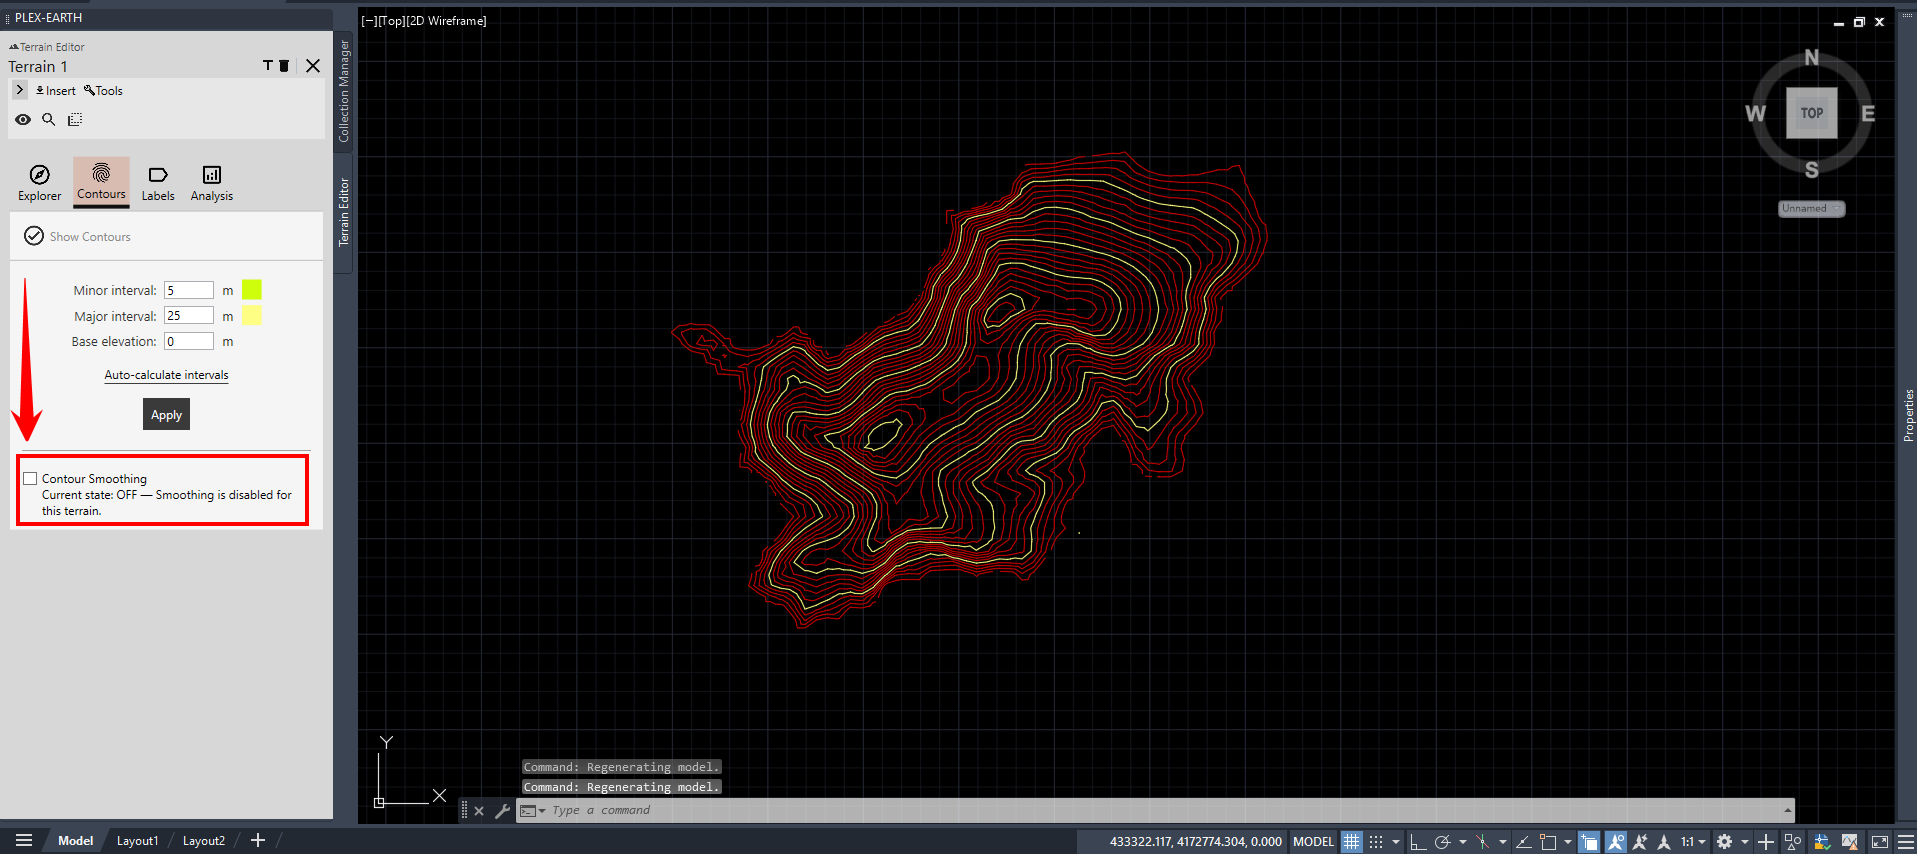Viewport: 1917px width, 854px height.
Task: Toggle Object snap square icon
Action: click(x=1548, y=842)
